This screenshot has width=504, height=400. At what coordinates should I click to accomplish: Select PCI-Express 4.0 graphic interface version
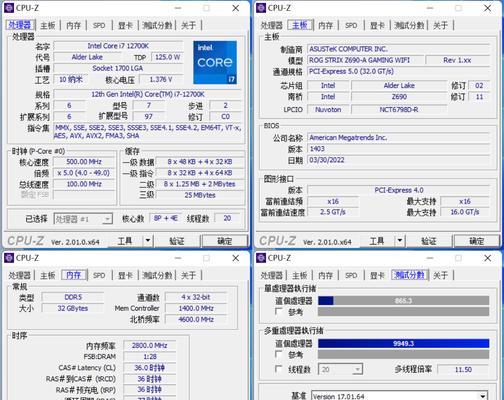(x=398, y=190)
